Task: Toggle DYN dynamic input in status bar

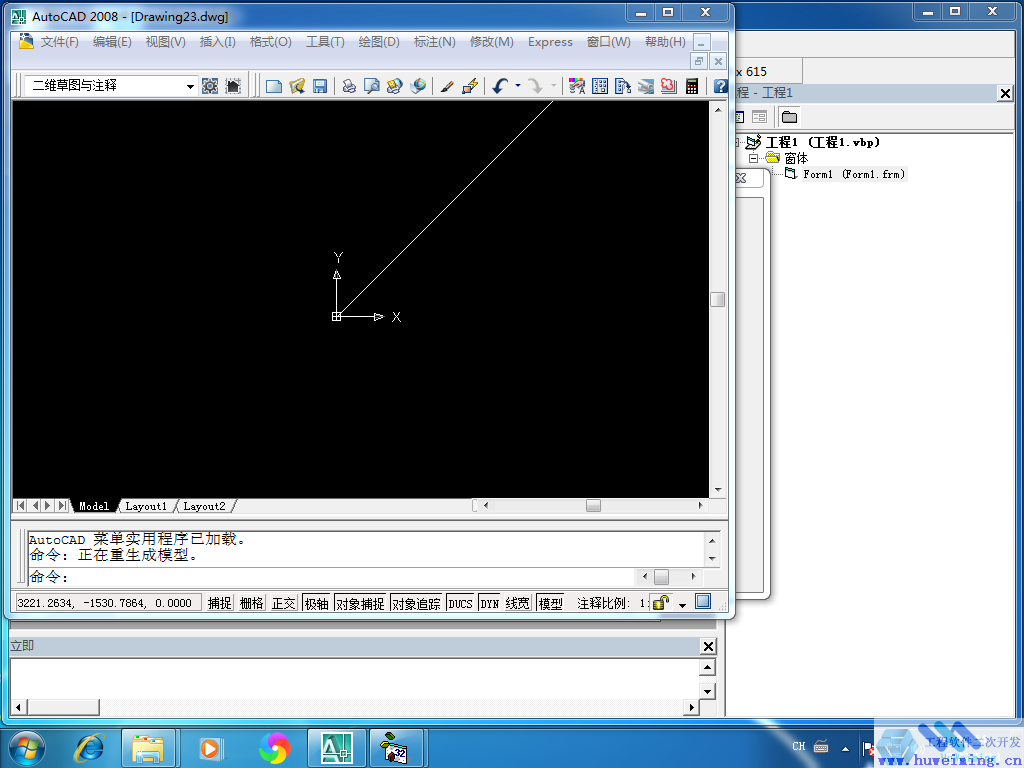Action: click(489, 603)
